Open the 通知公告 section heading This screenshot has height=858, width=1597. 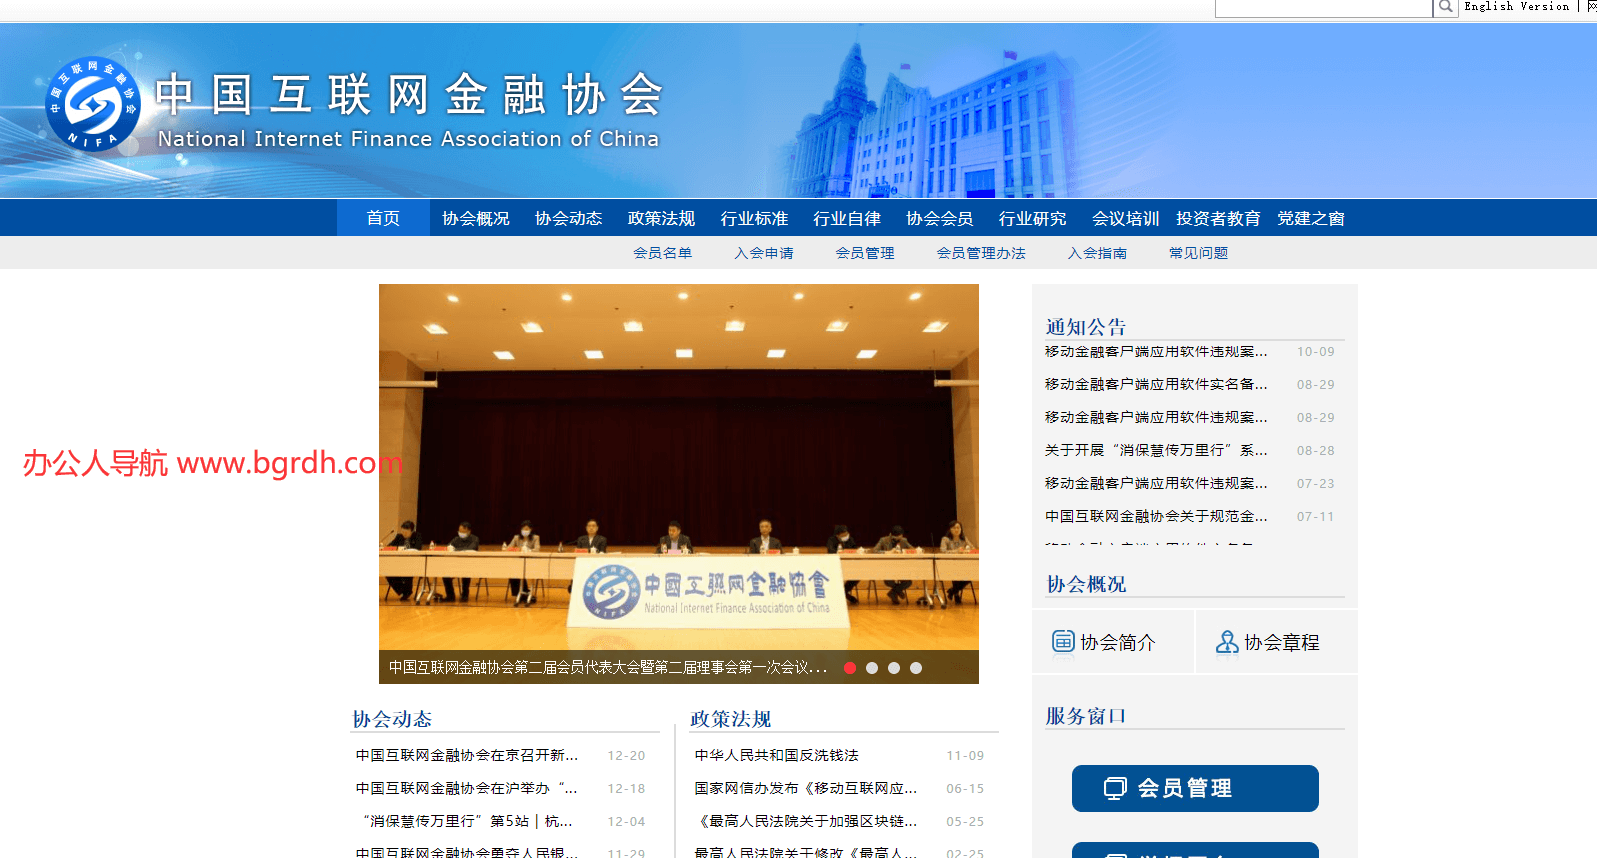point(1085,327)
